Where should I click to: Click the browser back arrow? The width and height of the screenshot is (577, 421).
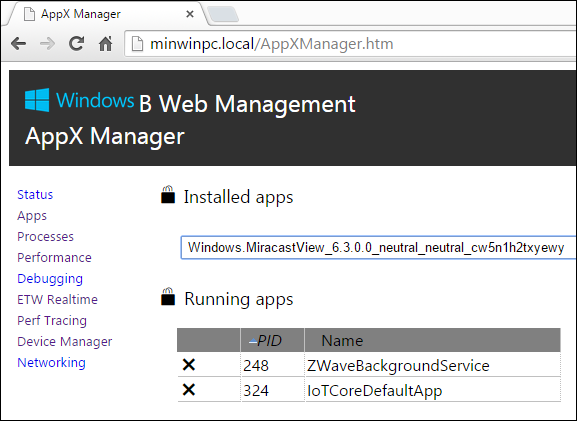(18, 44)
